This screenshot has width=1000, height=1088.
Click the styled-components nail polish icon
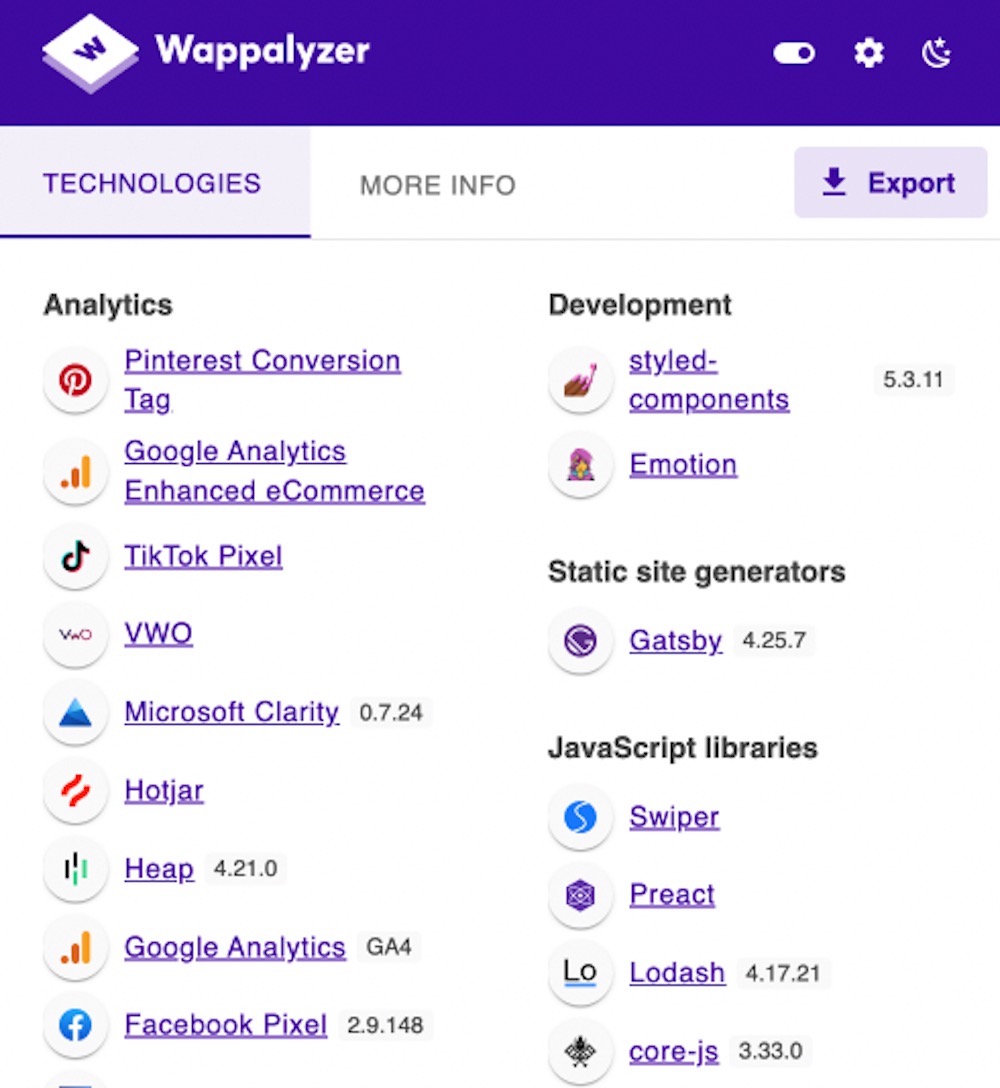581,380
